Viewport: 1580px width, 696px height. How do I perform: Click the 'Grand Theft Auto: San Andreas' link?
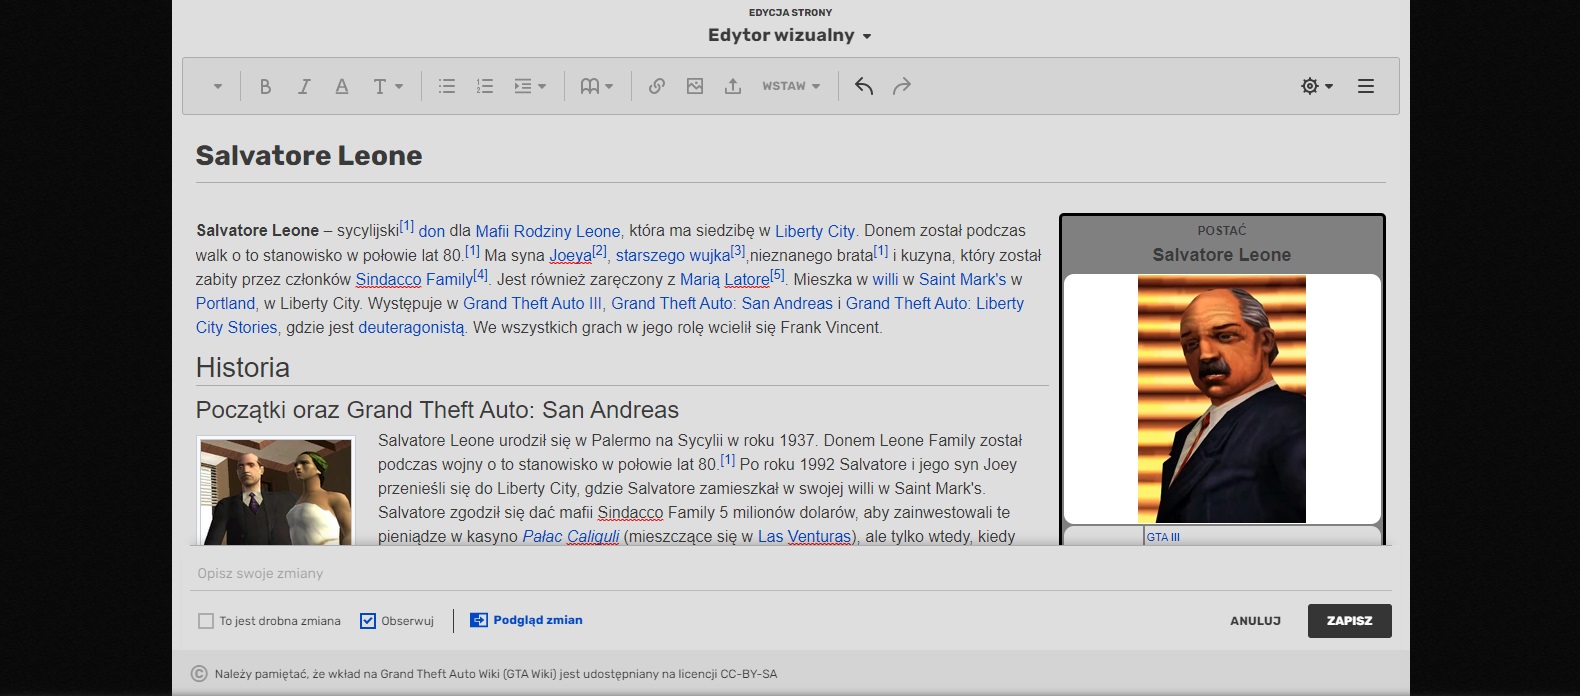(722, 303)
